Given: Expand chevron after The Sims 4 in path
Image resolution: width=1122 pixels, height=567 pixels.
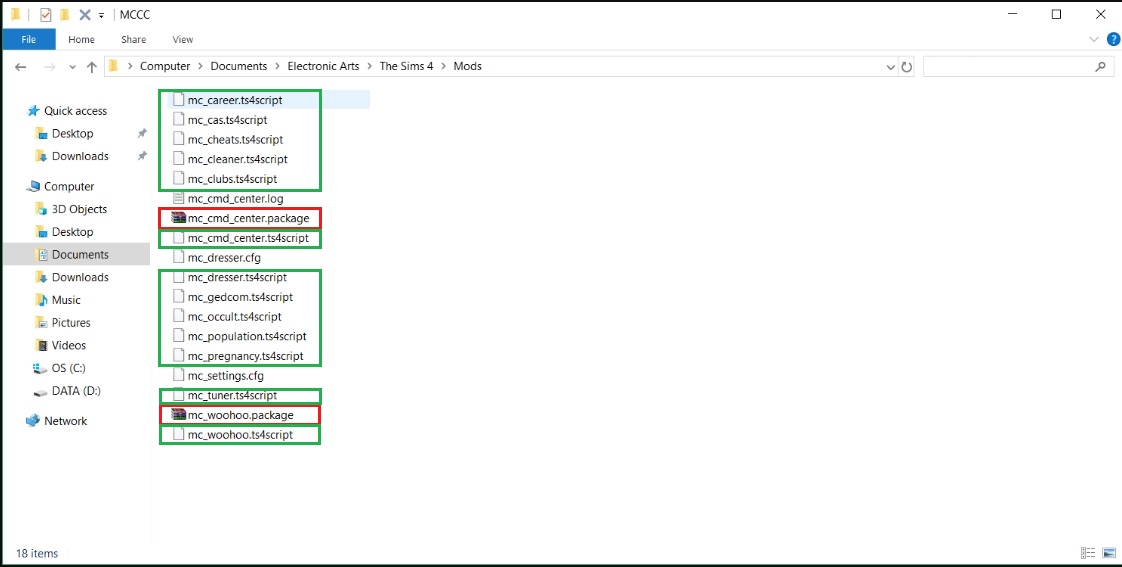Looking at the screenshot, I should 444,66.
